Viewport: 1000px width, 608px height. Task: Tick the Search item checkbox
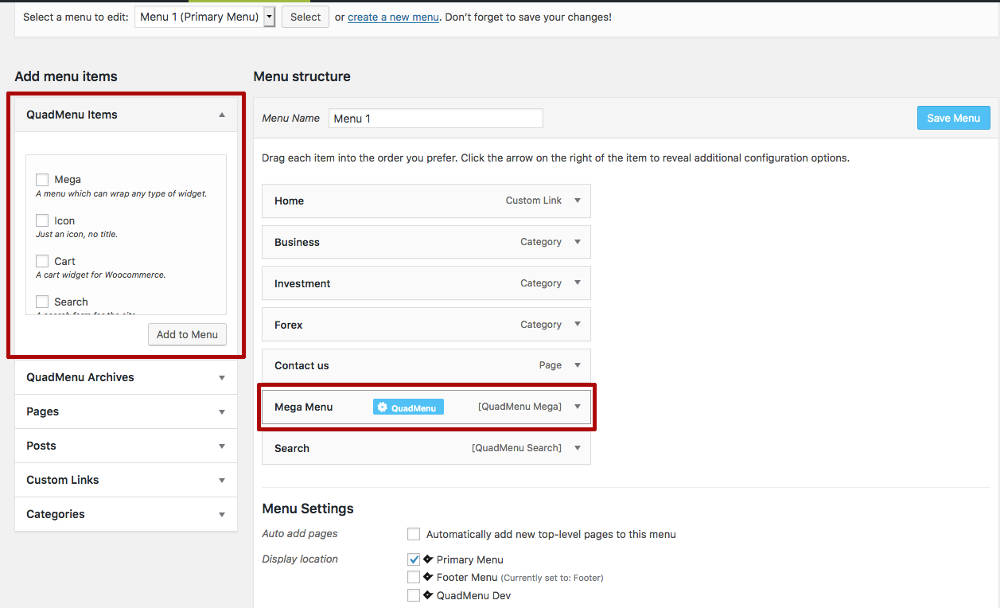42,301
